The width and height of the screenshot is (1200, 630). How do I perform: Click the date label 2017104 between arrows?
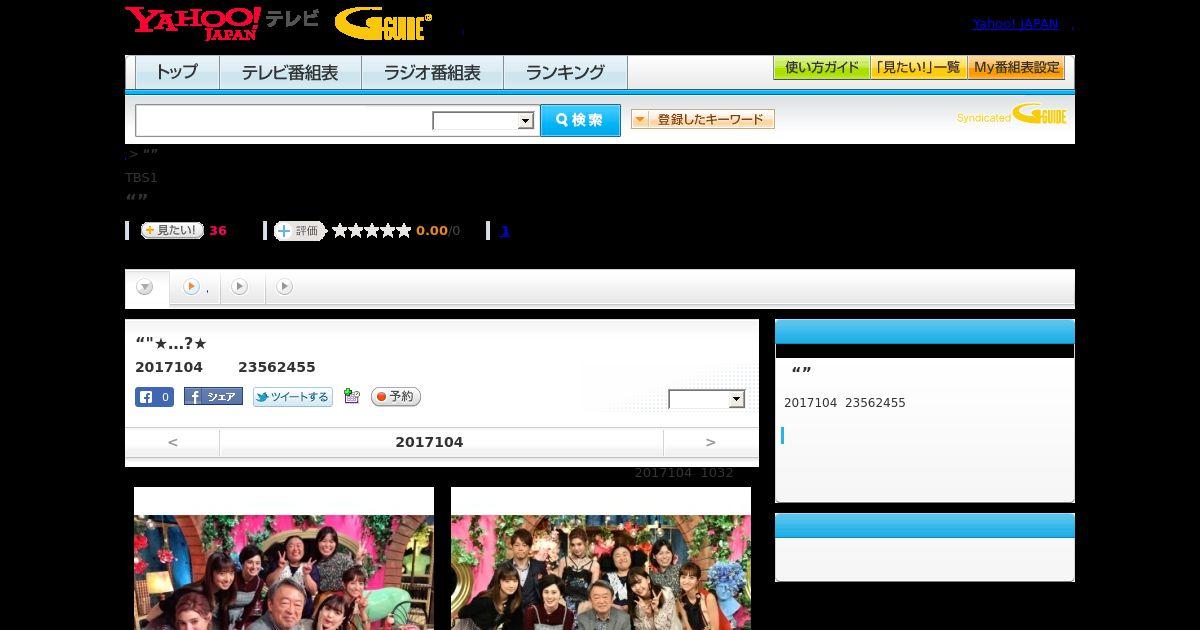(x=429, y=442)
